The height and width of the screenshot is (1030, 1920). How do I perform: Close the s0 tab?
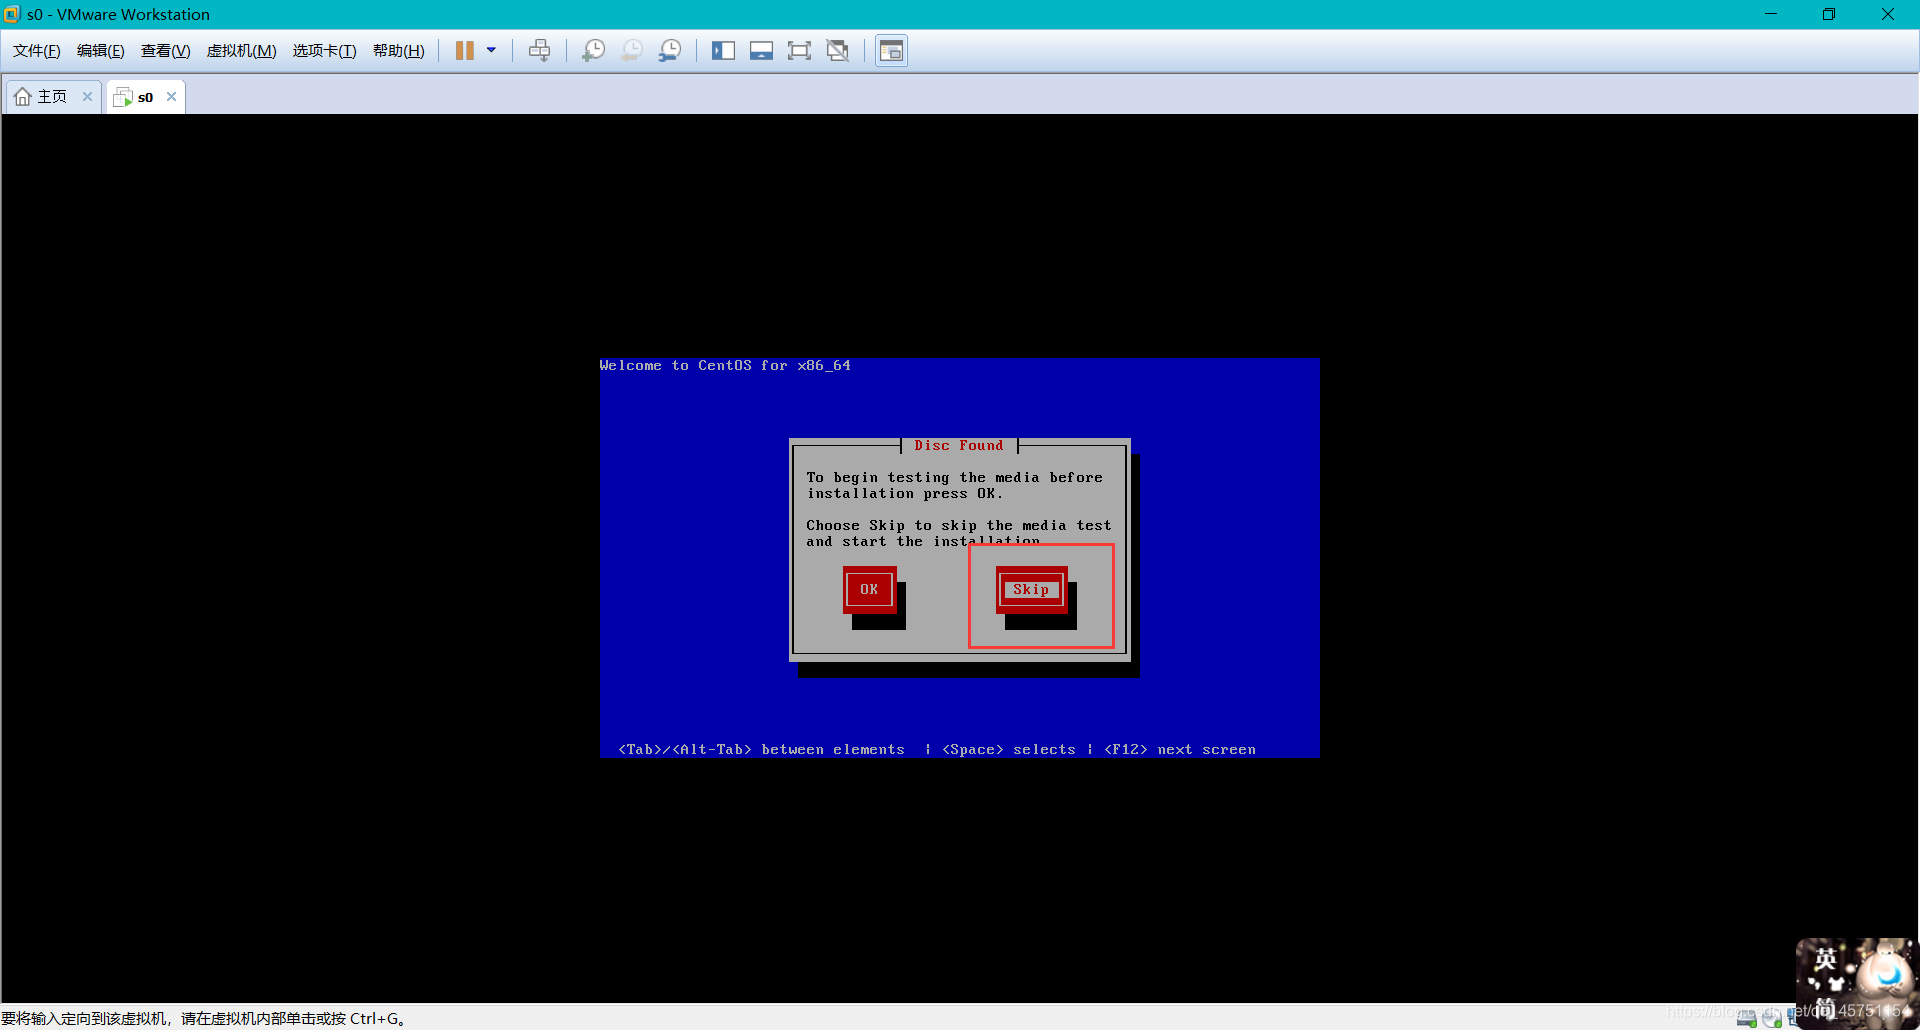pos(172,97)
